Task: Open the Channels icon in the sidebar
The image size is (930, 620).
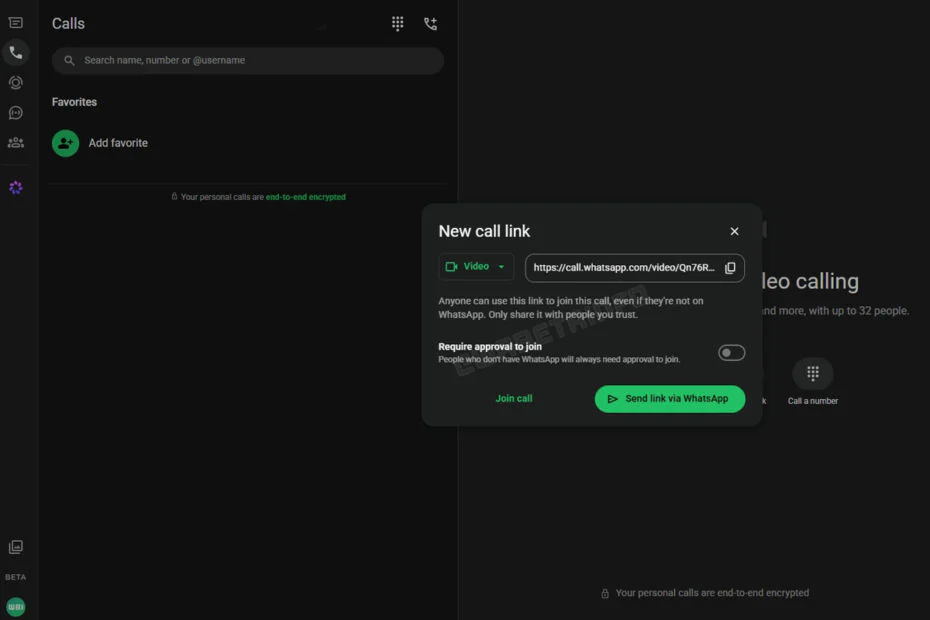Action: coord(15,113)
